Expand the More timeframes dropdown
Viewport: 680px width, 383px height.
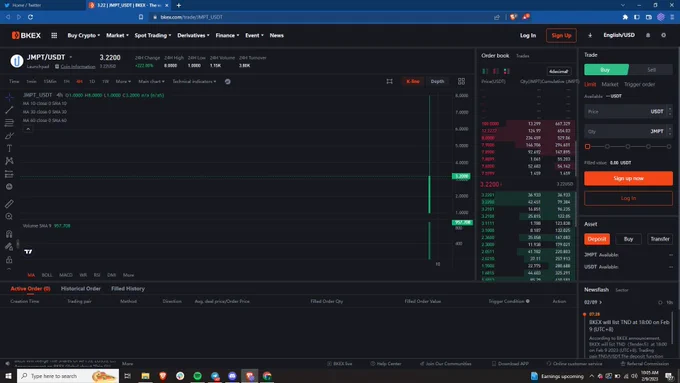123,82
